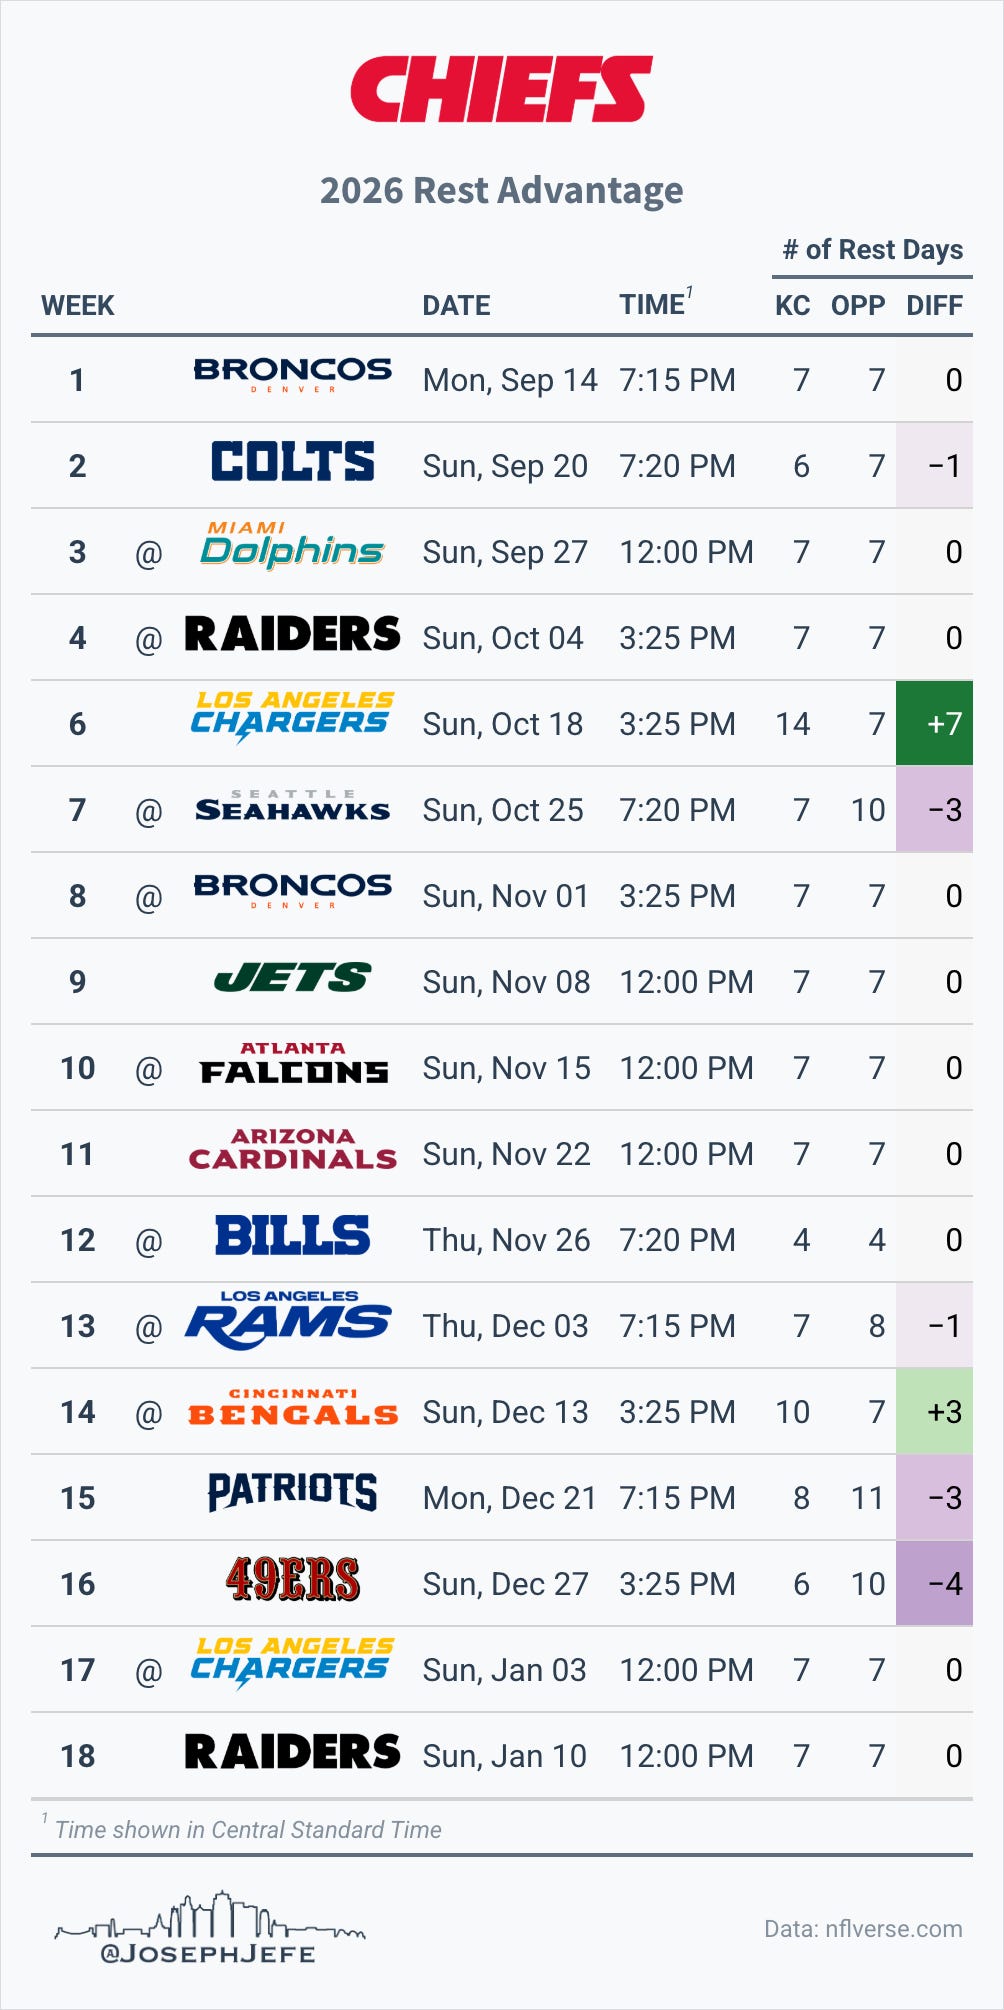Click the light green +3 DIFF cell
This screenshot has width=1004, height=2010.
point(934,1412)
